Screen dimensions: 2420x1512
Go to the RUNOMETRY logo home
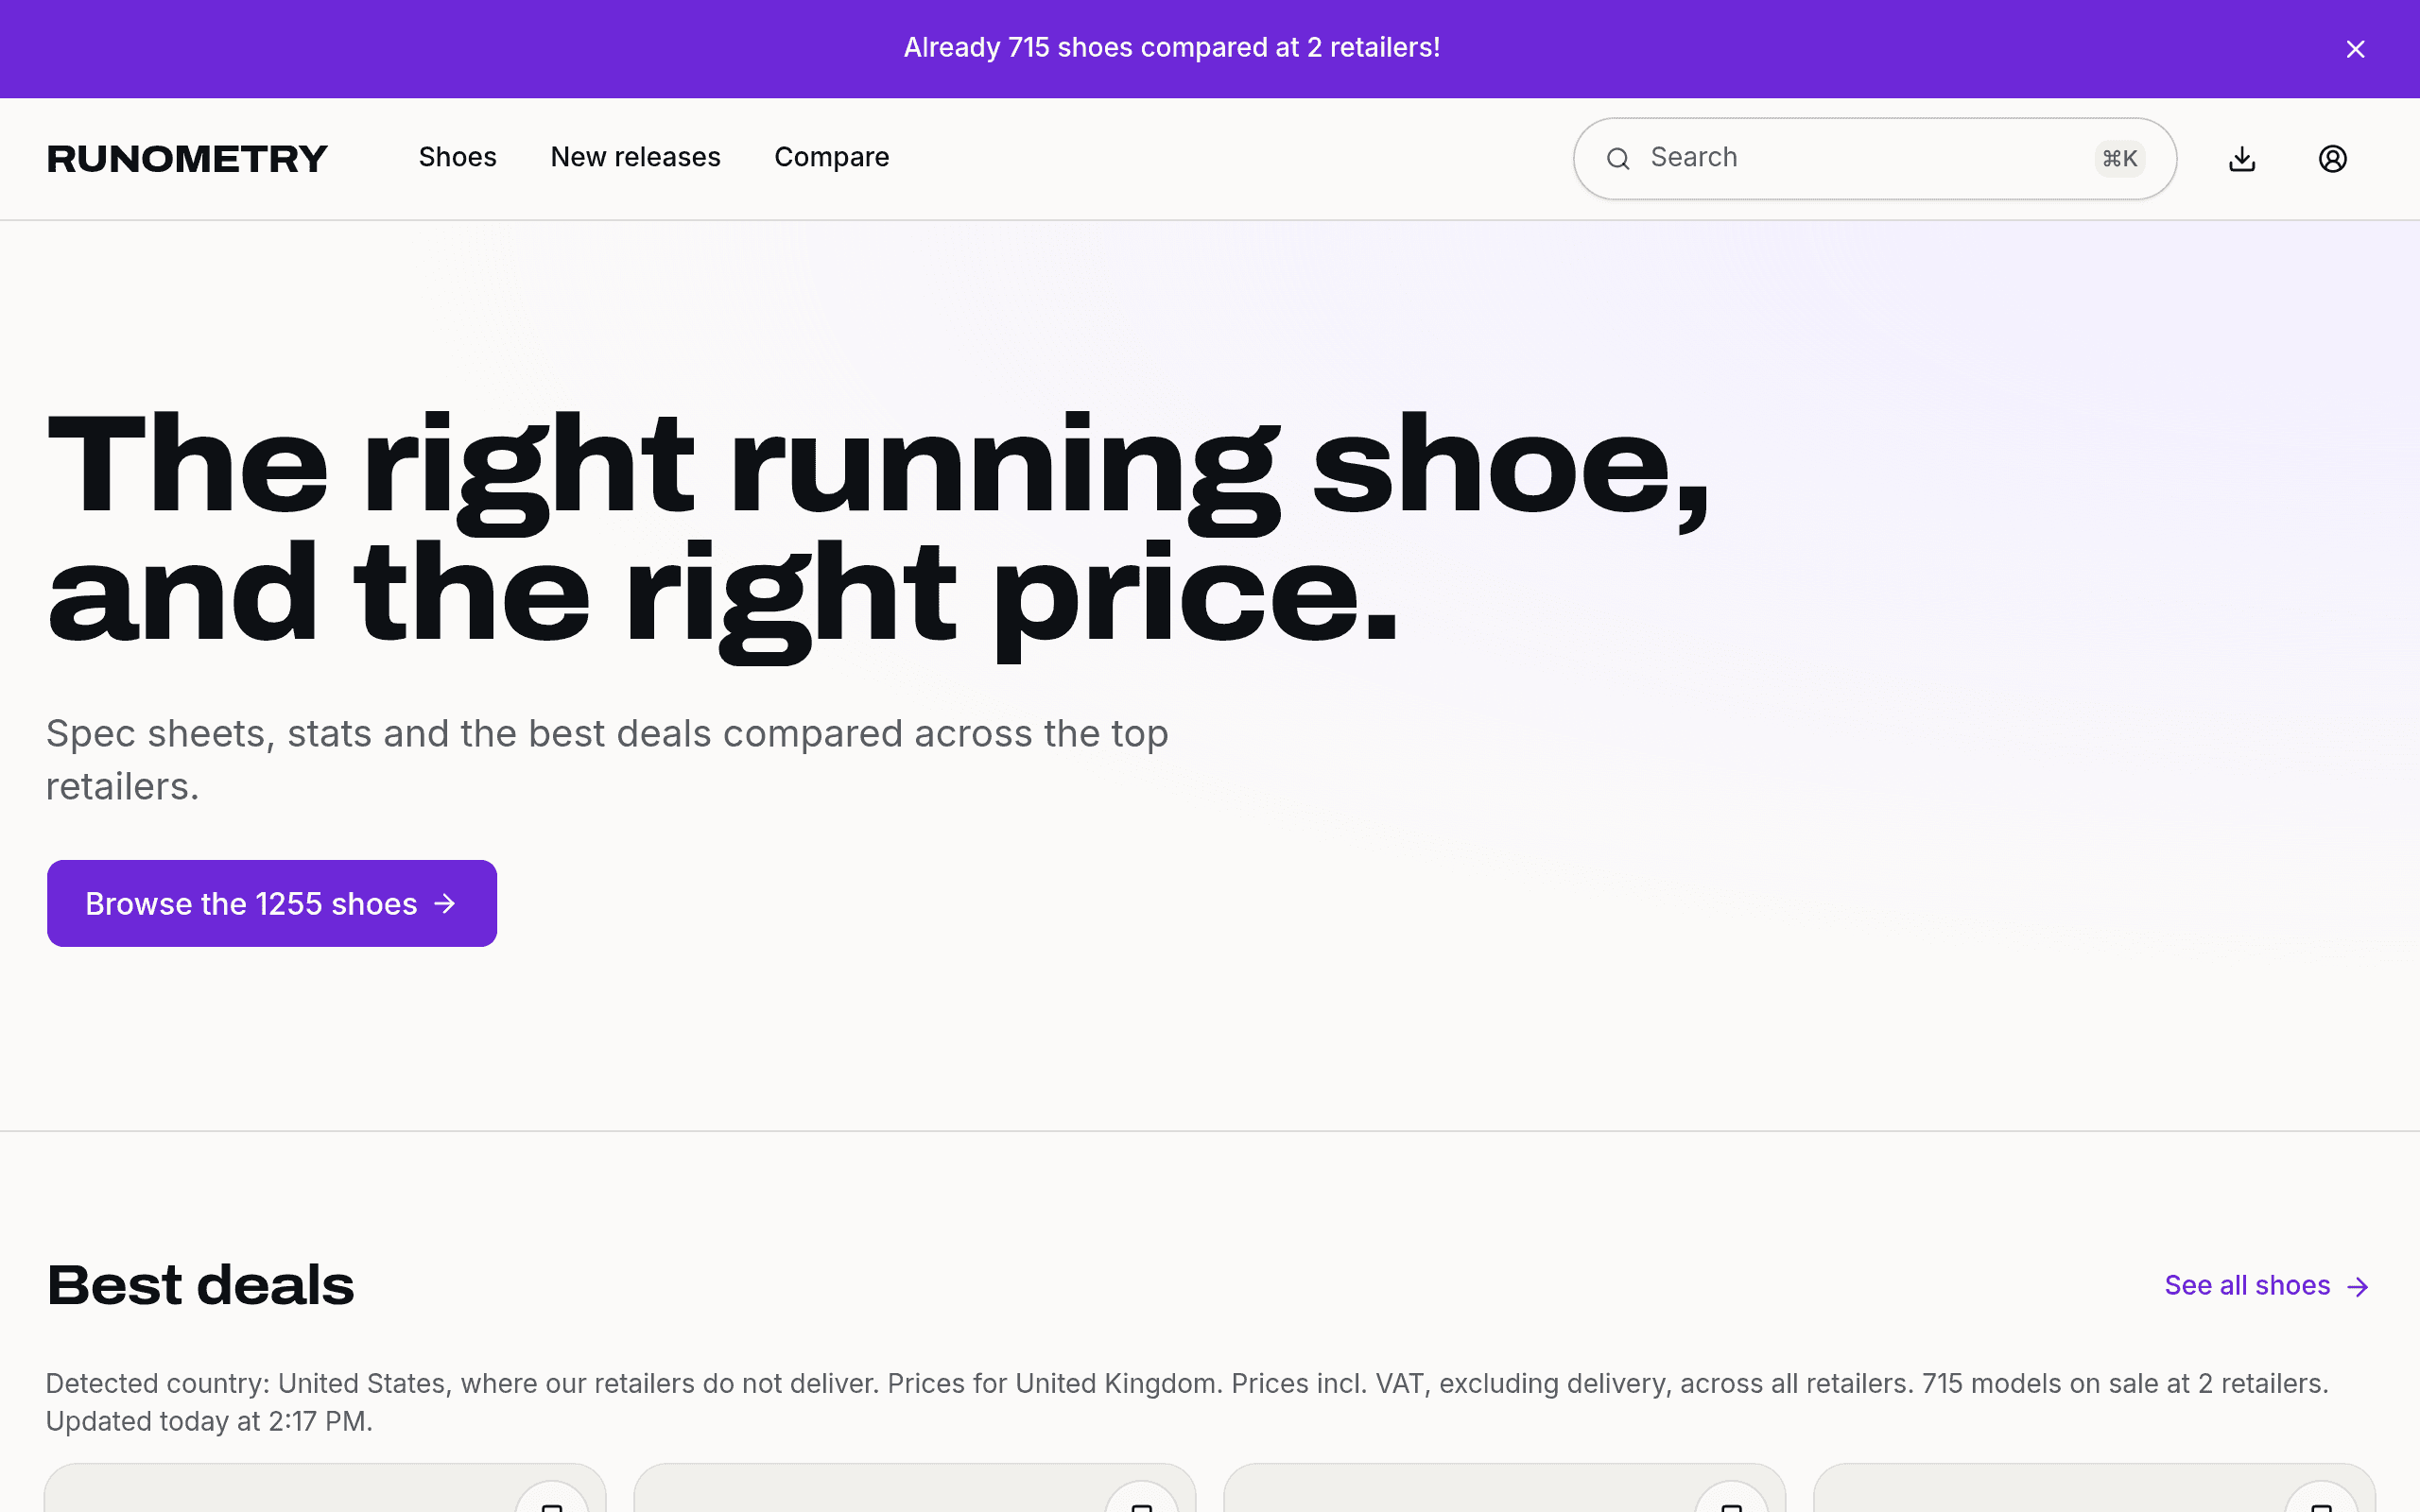(187, 158)
